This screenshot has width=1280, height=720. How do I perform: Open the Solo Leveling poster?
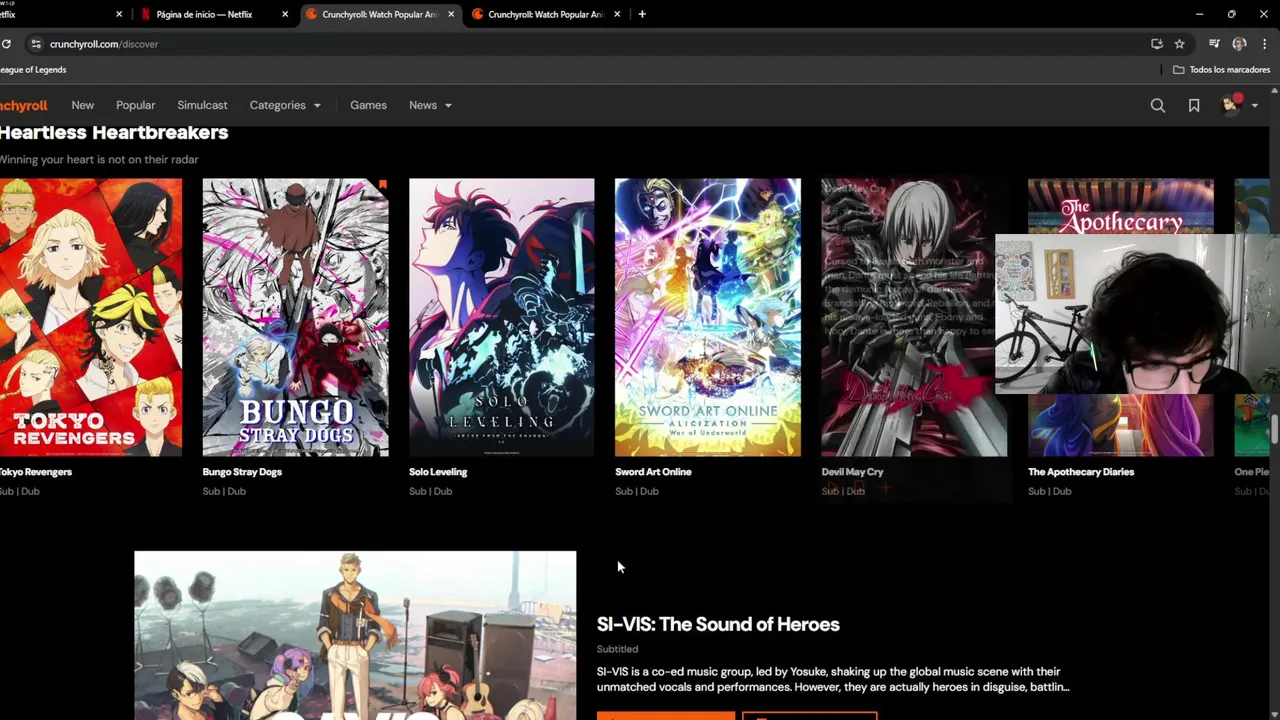click(501, 317)
